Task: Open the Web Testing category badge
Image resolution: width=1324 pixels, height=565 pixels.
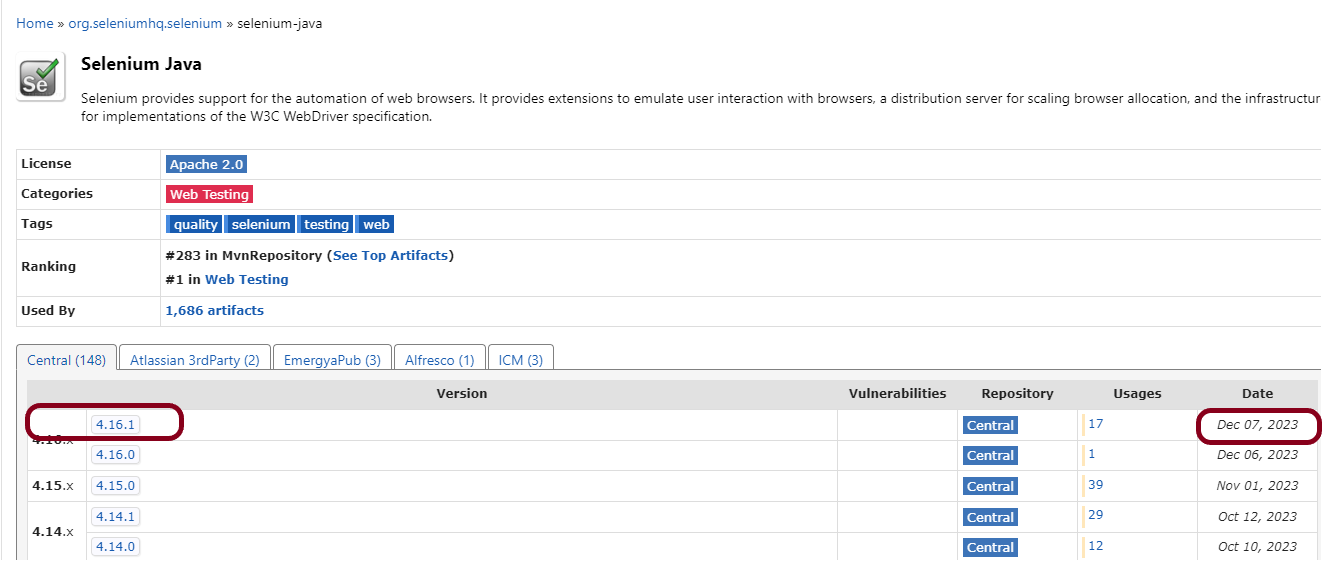Action: 209,194
